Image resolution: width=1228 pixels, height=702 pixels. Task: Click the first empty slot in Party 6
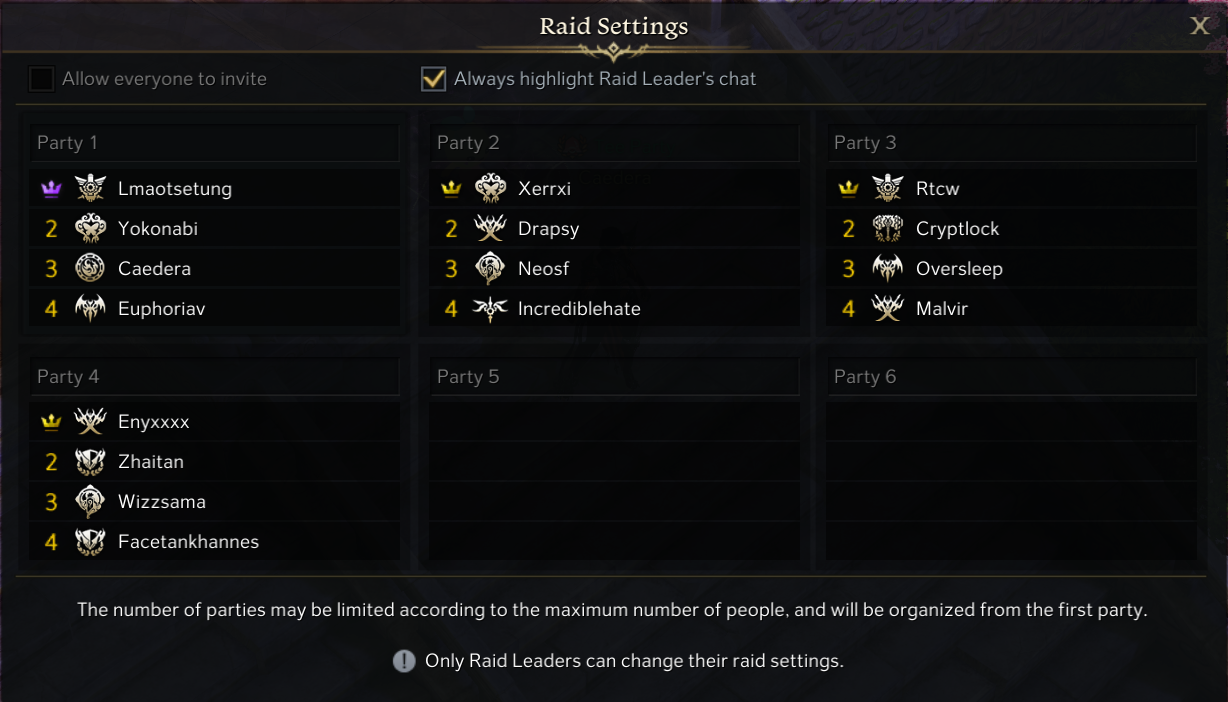tap(1011, 422)
